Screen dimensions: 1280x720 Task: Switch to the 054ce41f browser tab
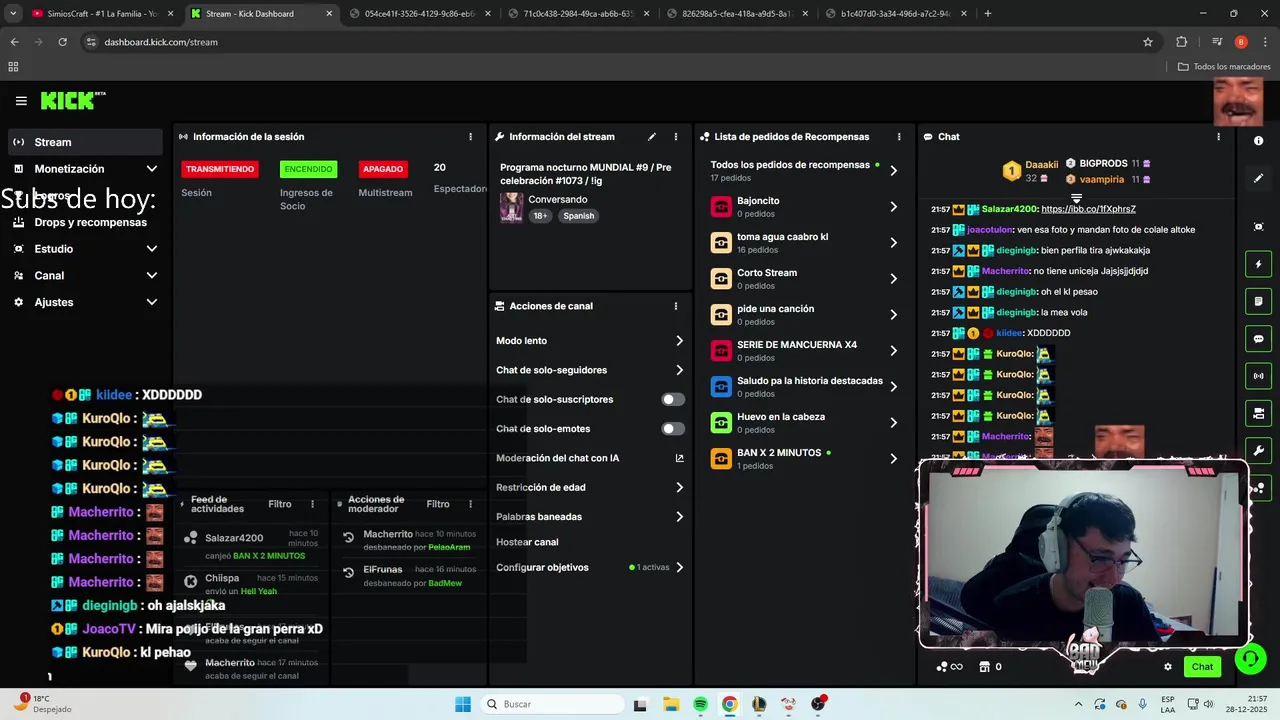tap(419, 14)
